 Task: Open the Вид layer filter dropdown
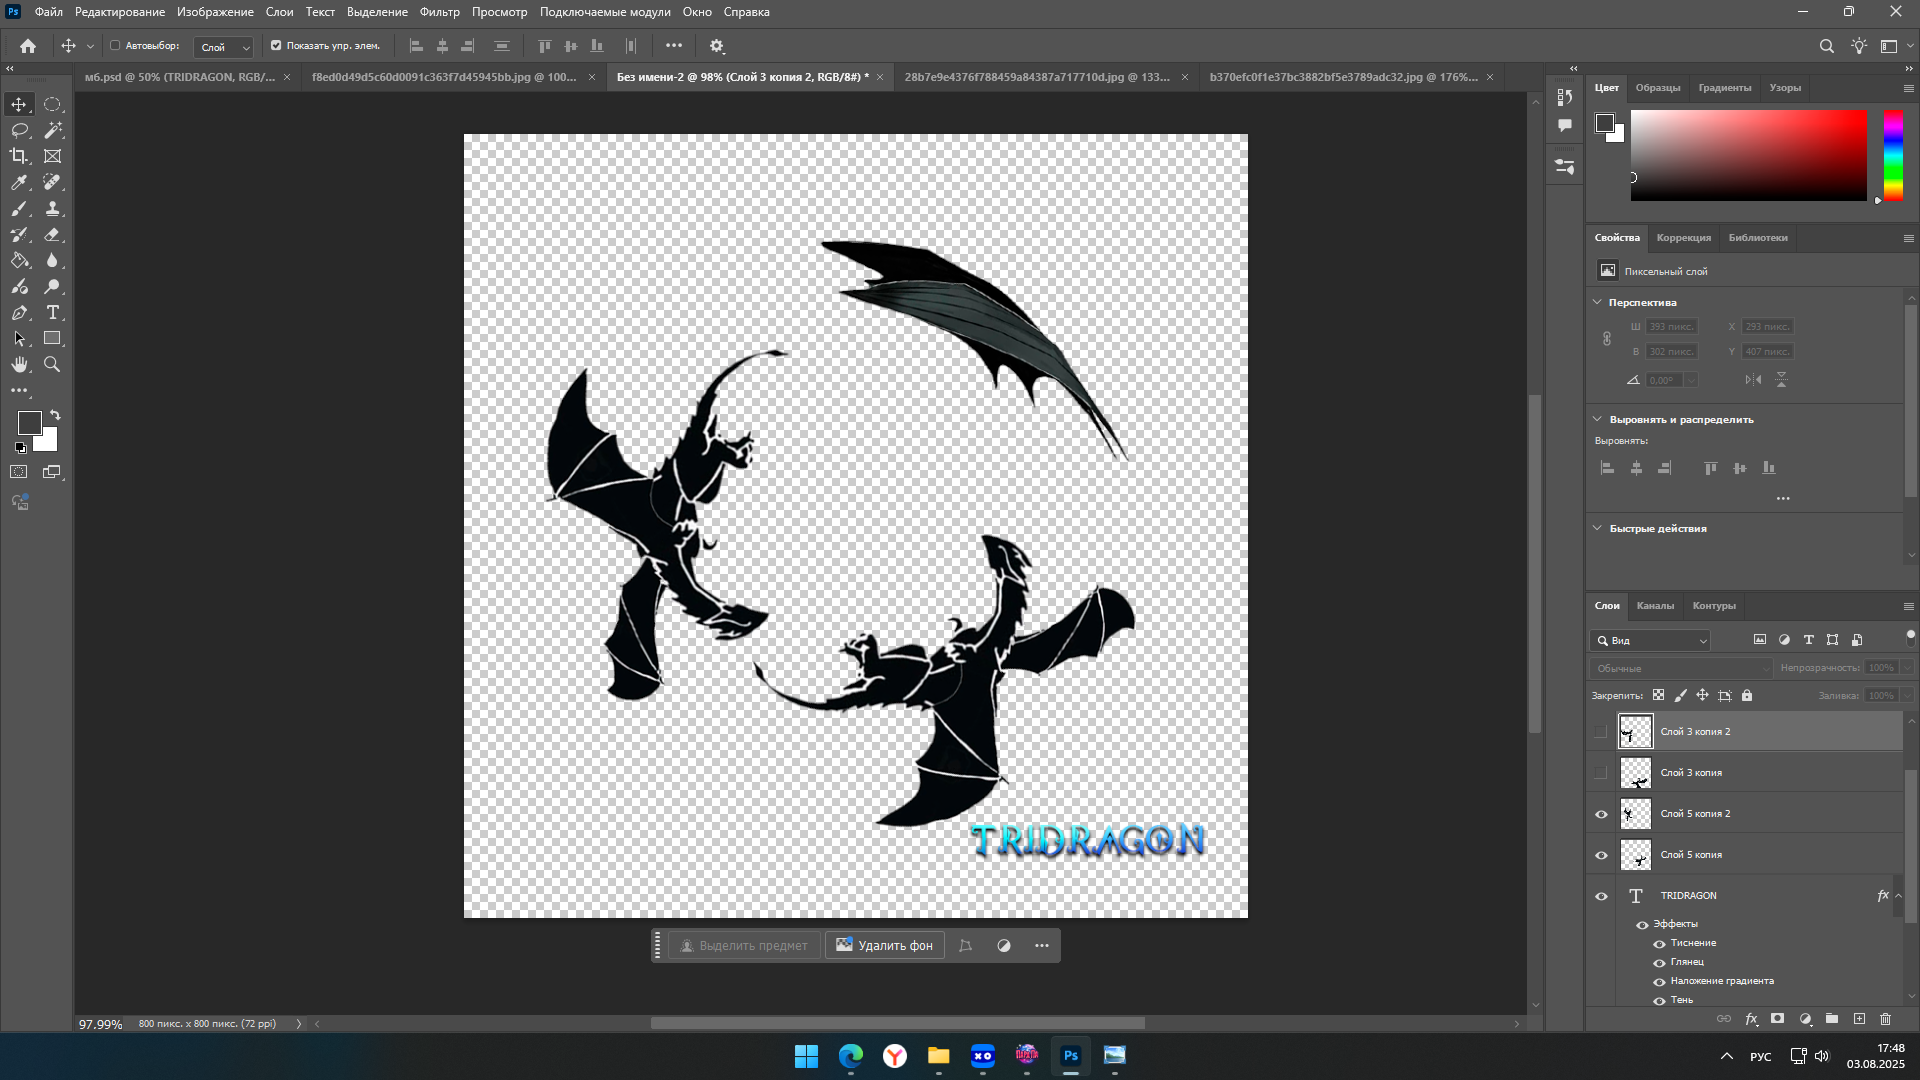[x=1651, y=641]
